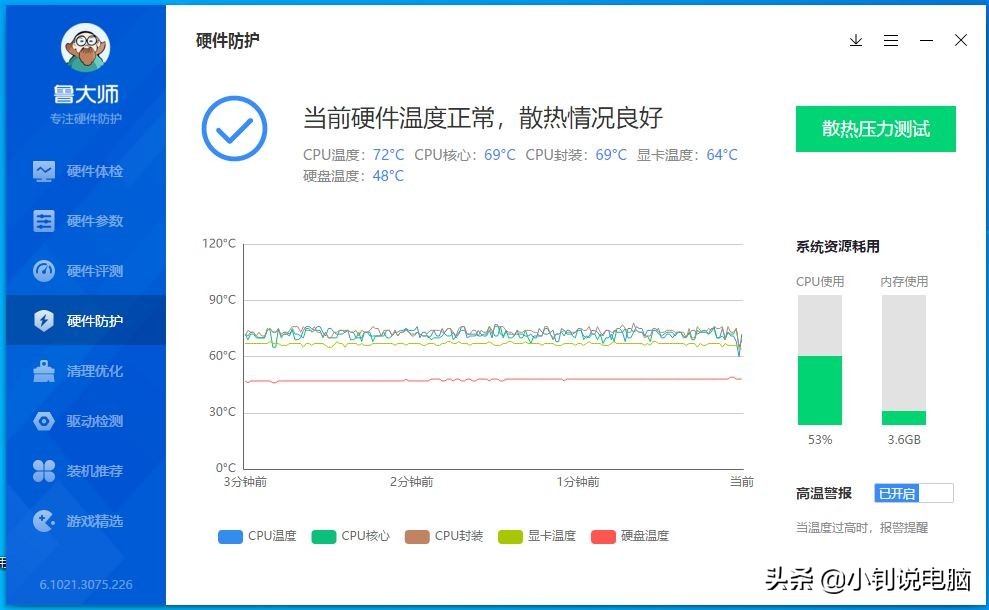Screen dimensions: 989x610
Task: Start the 散热压力测试 stress test
Action: (875, 129)
